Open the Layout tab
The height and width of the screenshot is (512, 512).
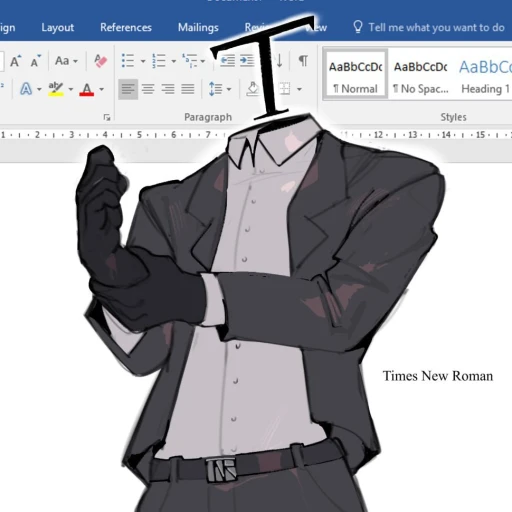click(x=58, y=27)
